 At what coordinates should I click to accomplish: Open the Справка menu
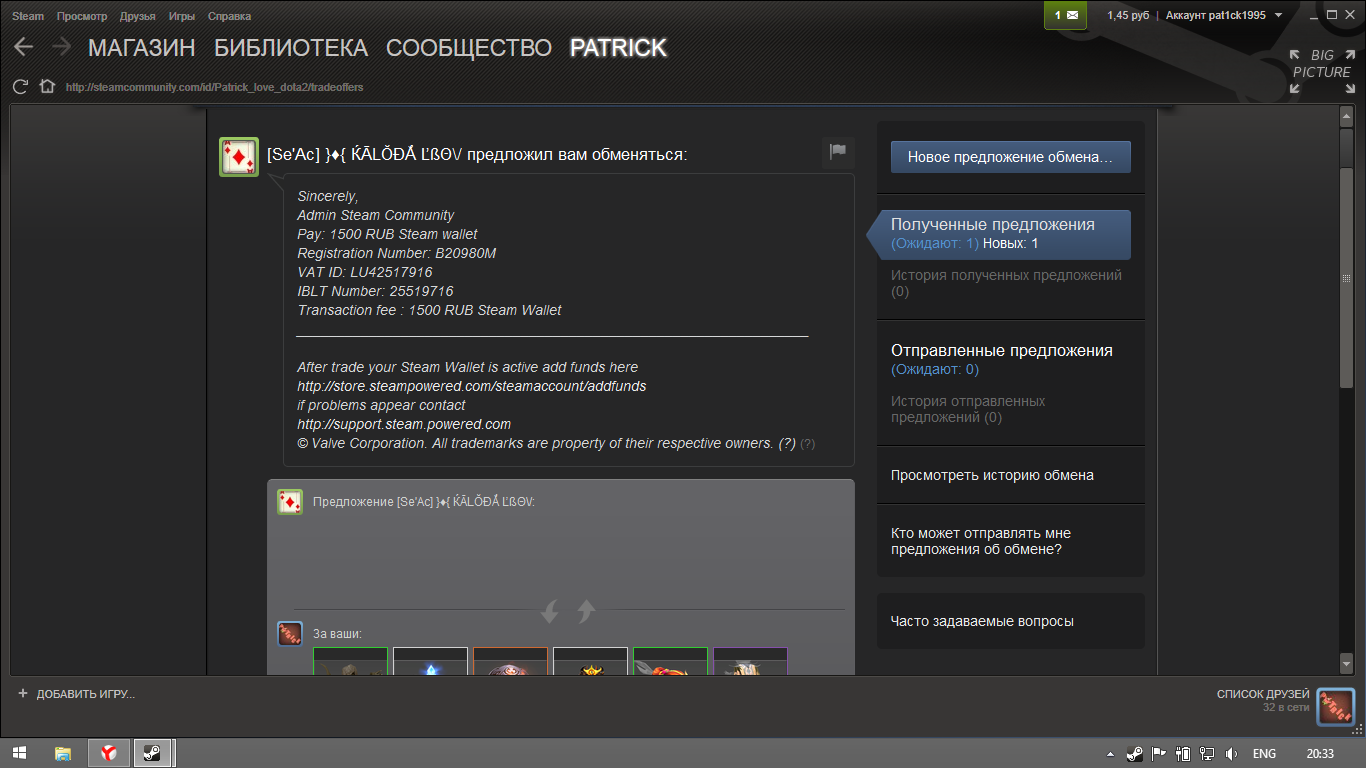point(230,16)
